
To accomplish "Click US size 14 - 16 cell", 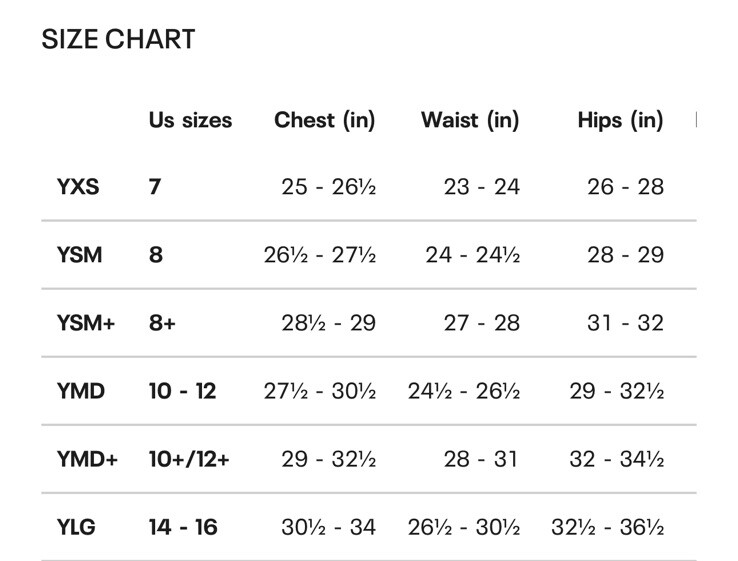I will coord(183,527).
